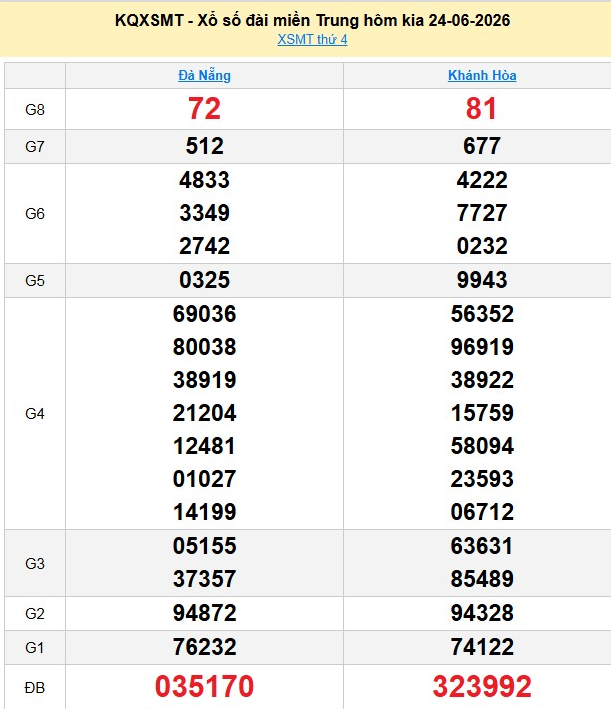Click the KQXSMT page title heading
The image size is (611, 709).
coord(312,20)
